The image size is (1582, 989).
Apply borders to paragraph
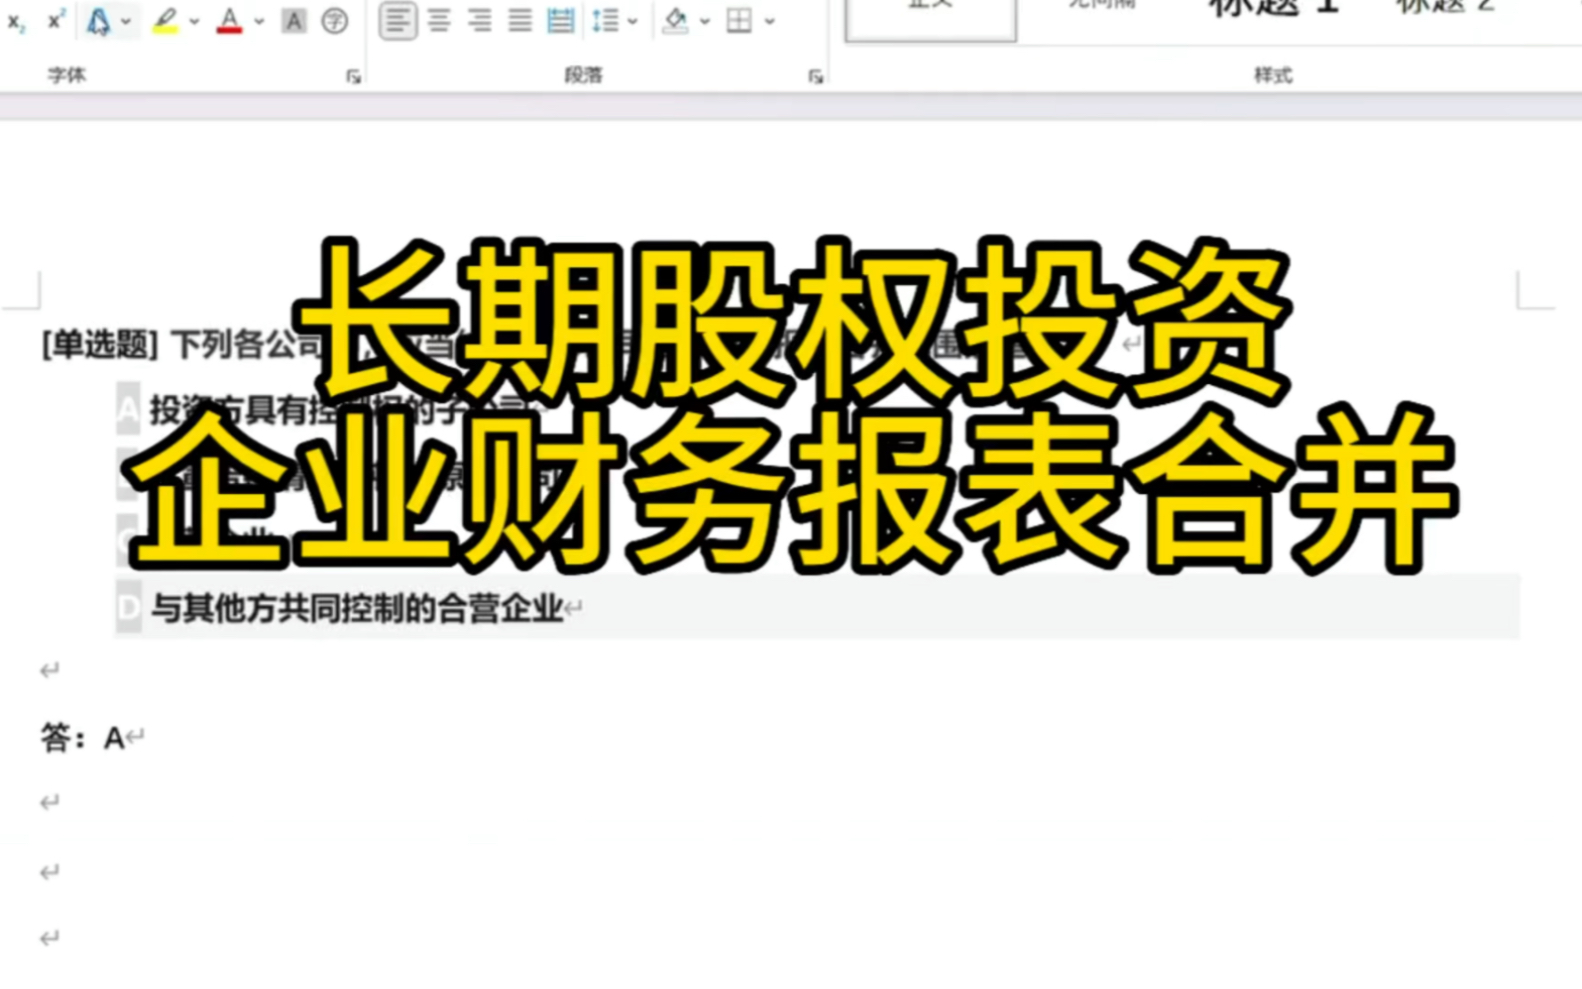(740, 20)
